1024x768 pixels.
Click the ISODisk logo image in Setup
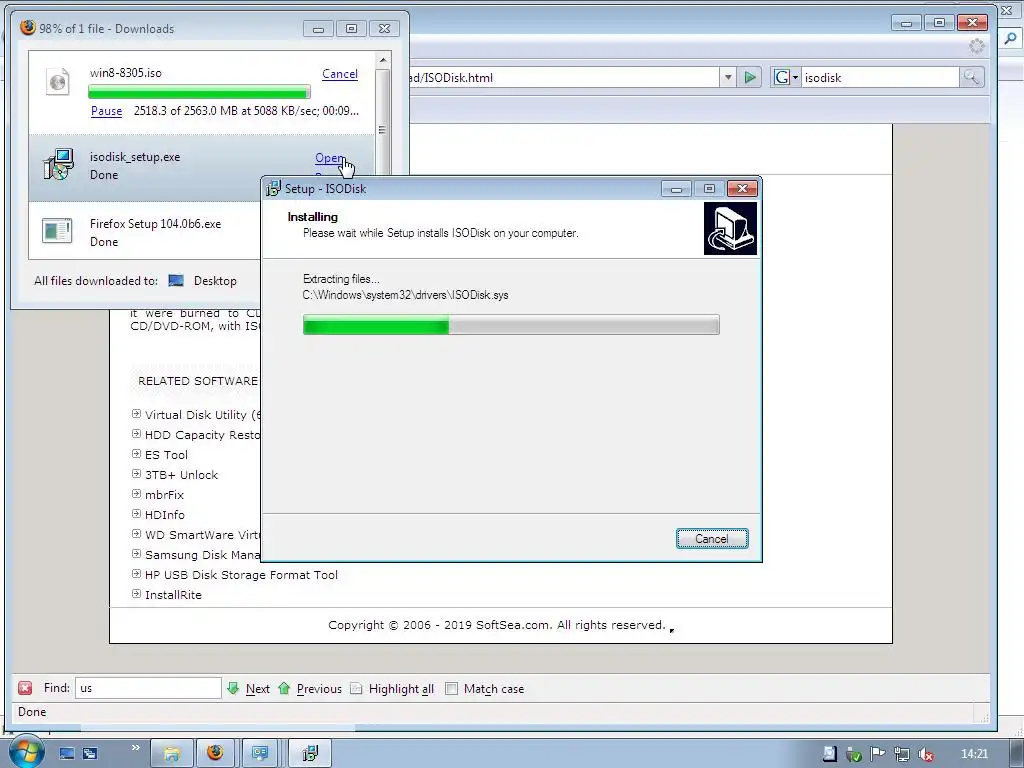pos(730,228)
